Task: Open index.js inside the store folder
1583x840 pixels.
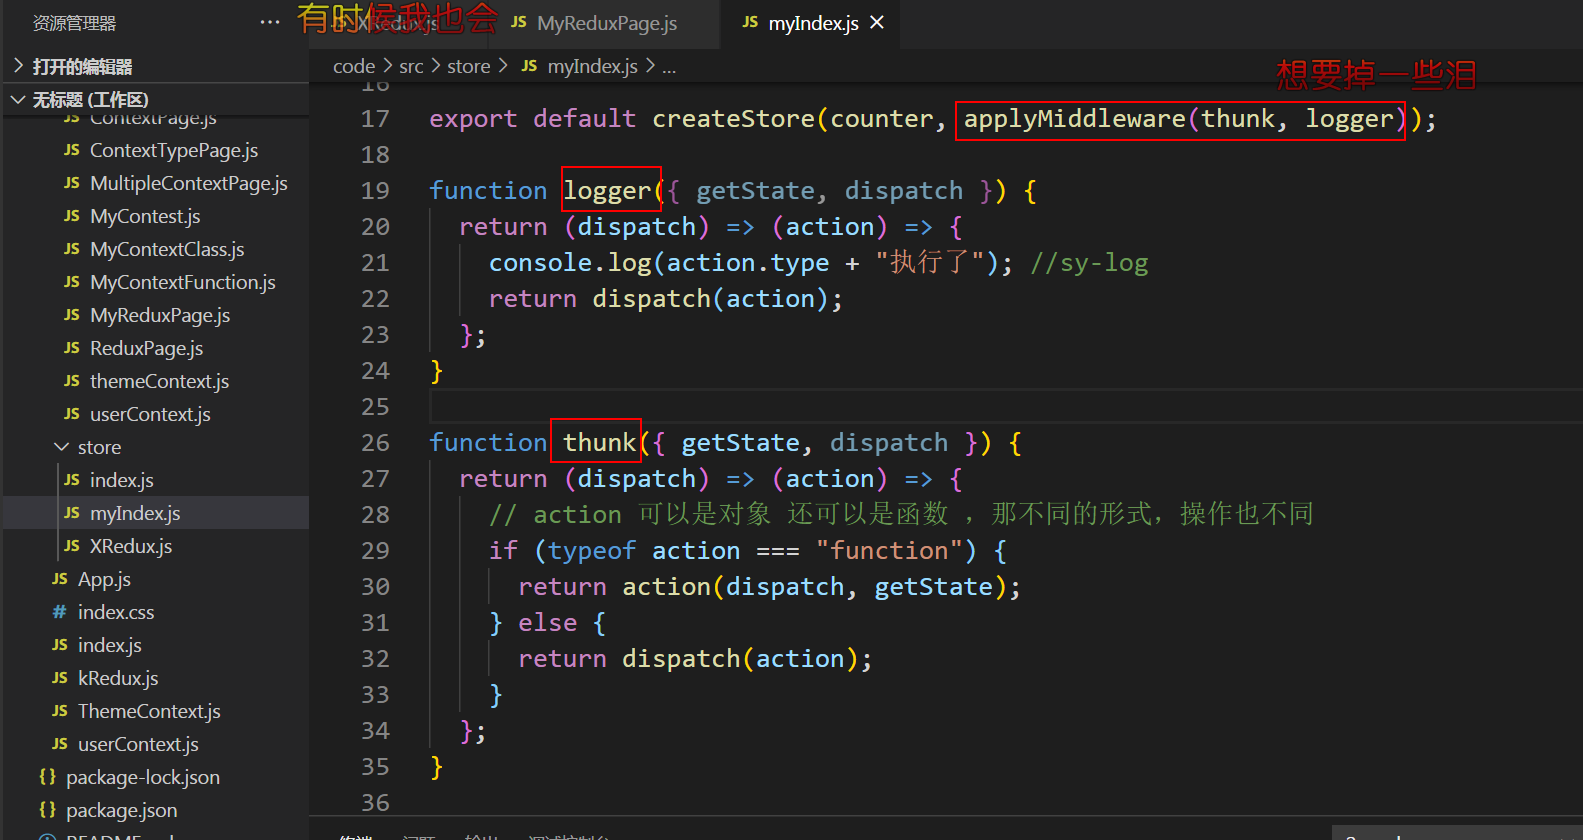Action: click(121, 480)
